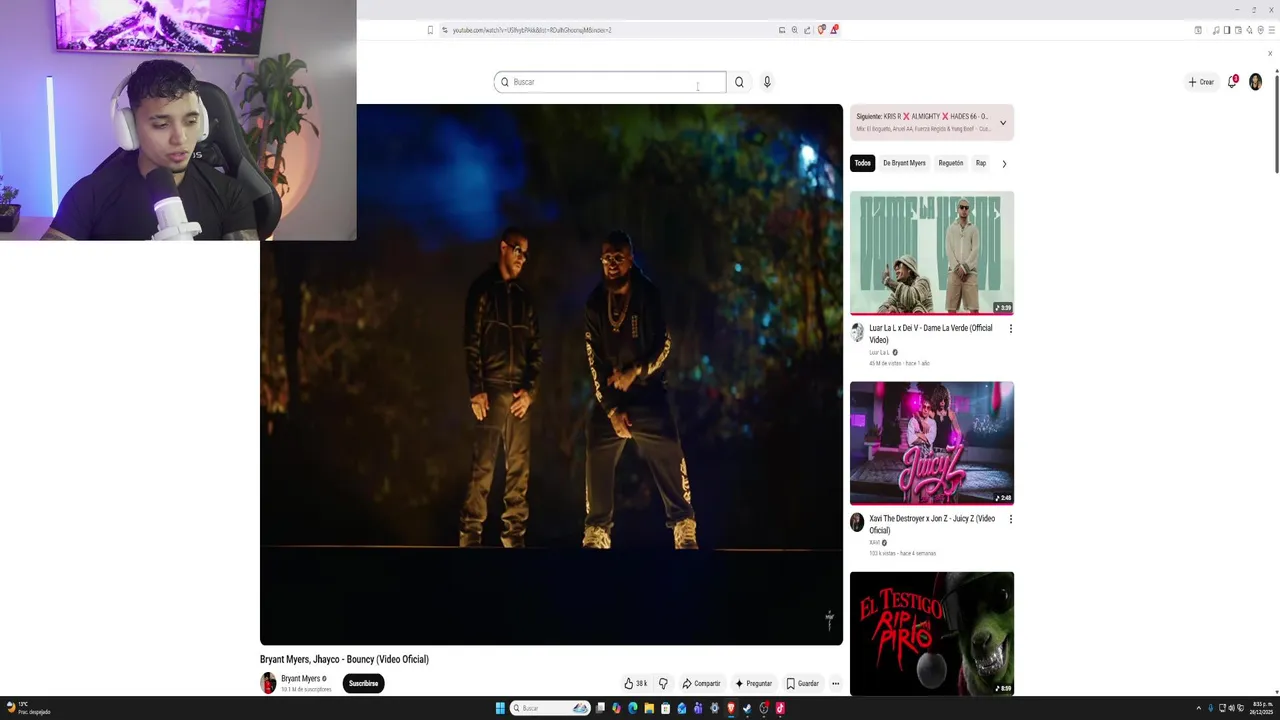Screen dimensions: 1280x720
Task: Like the video with thumbs up
Action: pyautogui.click(x=635, y=684)
